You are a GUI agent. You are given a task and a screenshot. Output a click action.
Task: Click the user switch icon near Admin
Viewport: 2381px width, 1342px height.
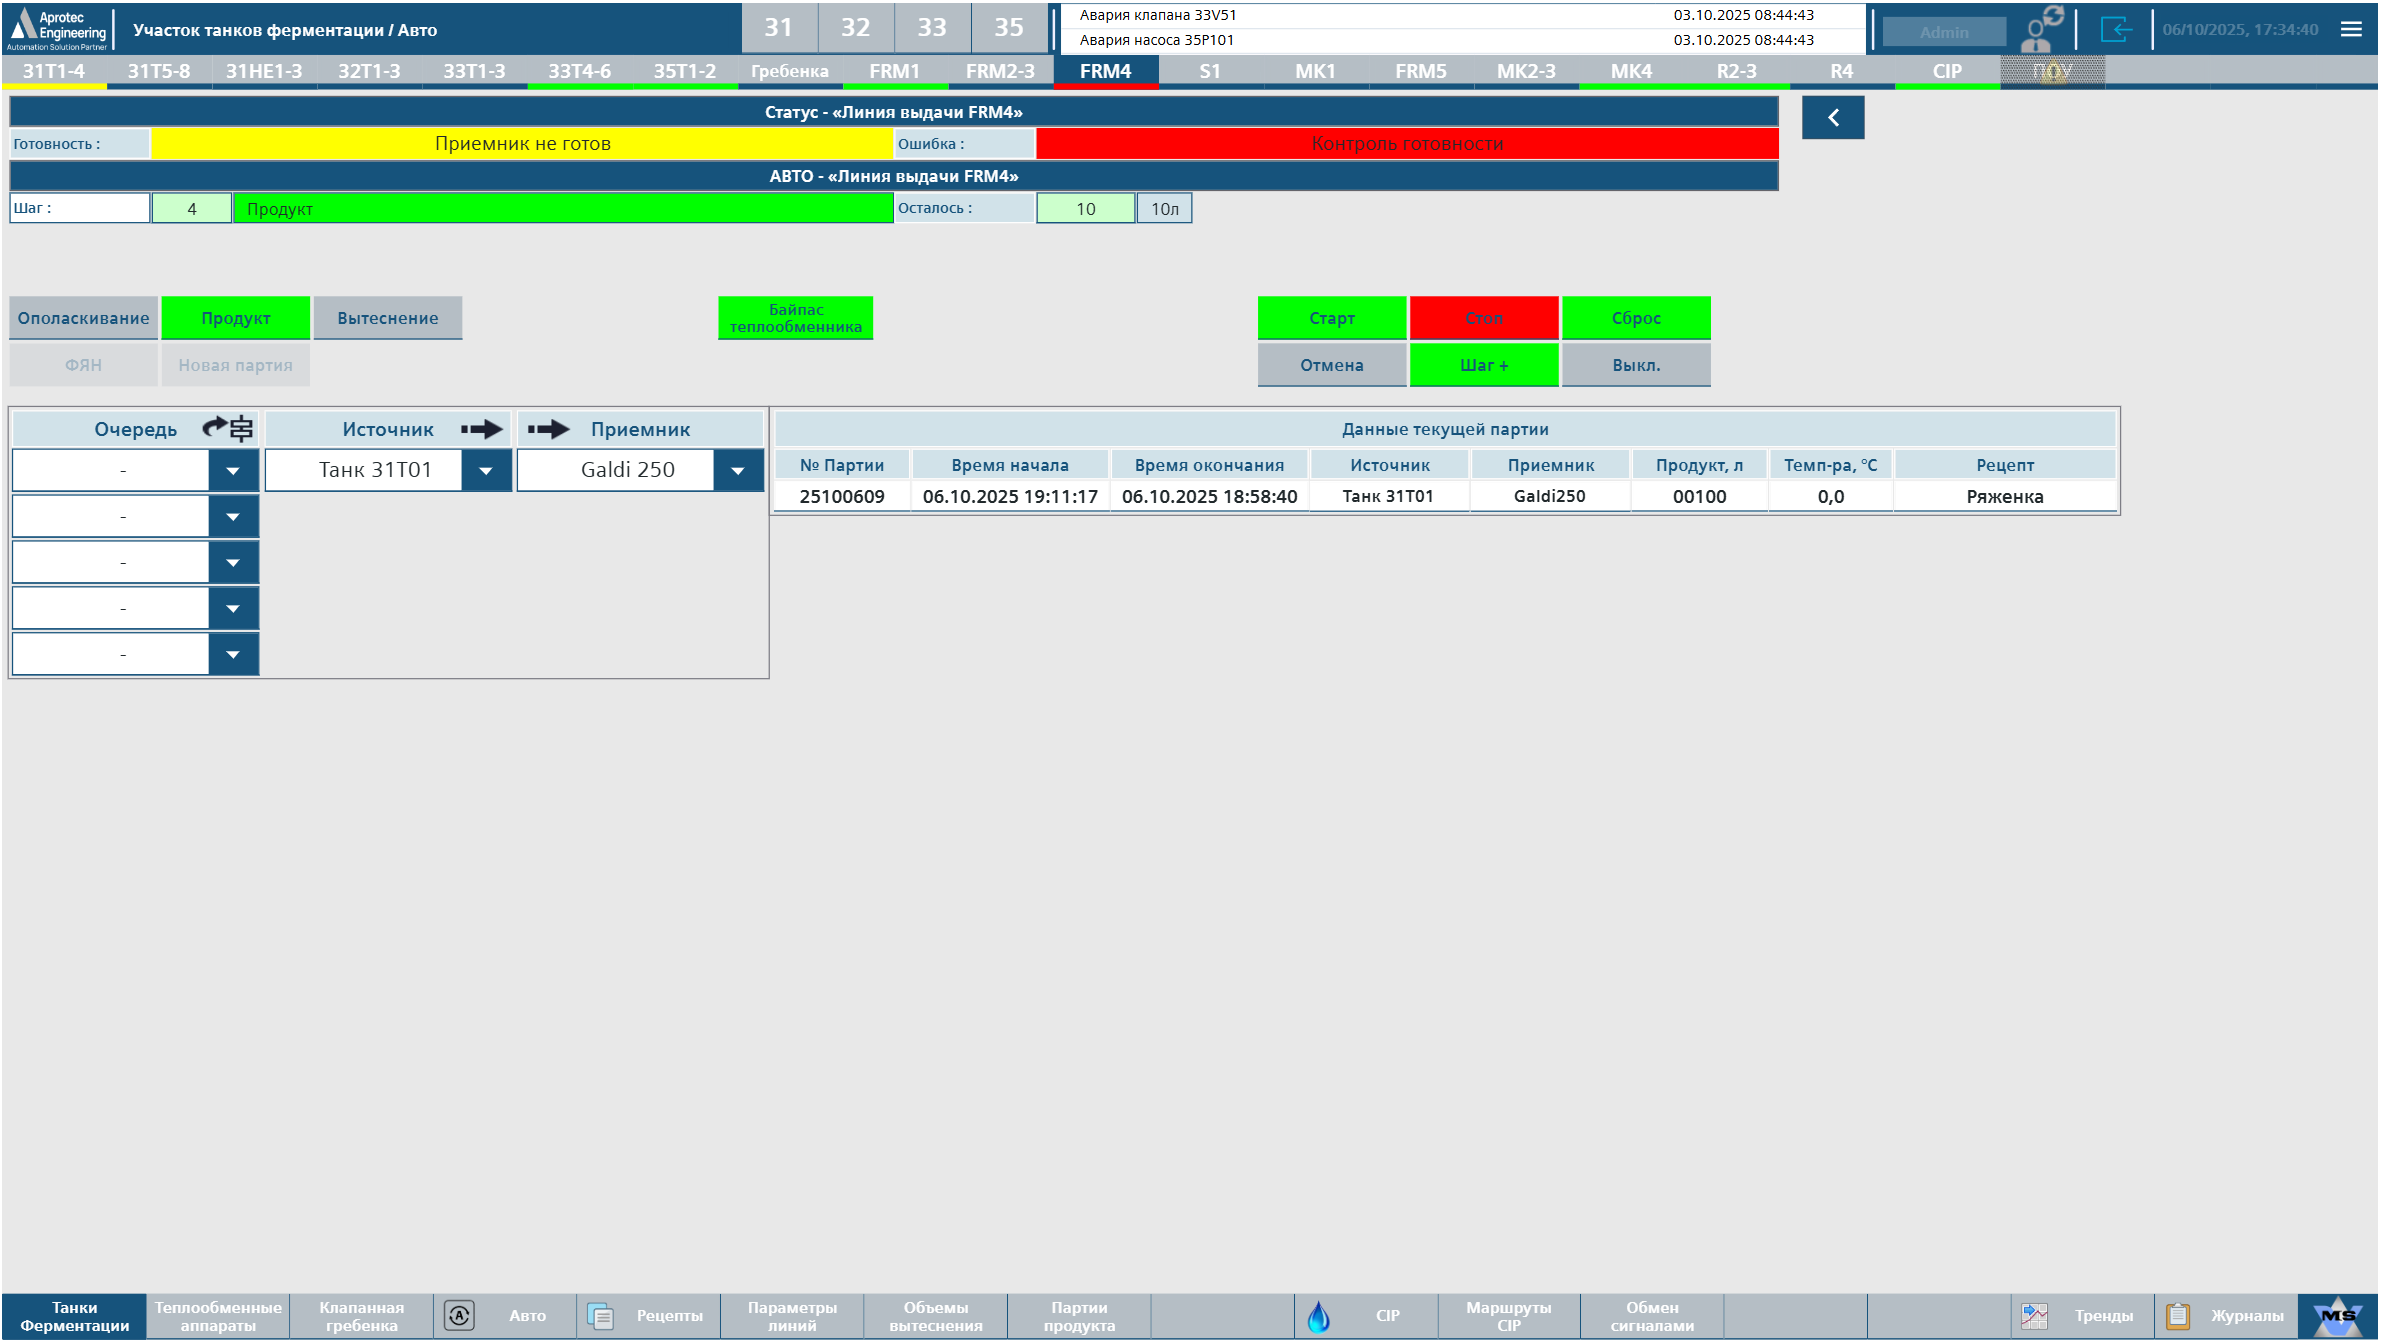point(2041,29)
